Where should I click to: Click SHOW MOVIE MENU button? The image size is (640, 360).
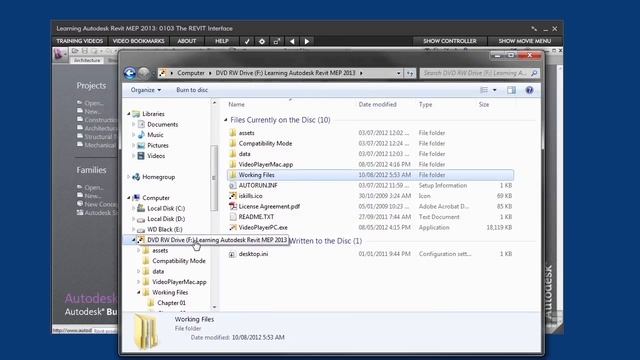[524, 41]
